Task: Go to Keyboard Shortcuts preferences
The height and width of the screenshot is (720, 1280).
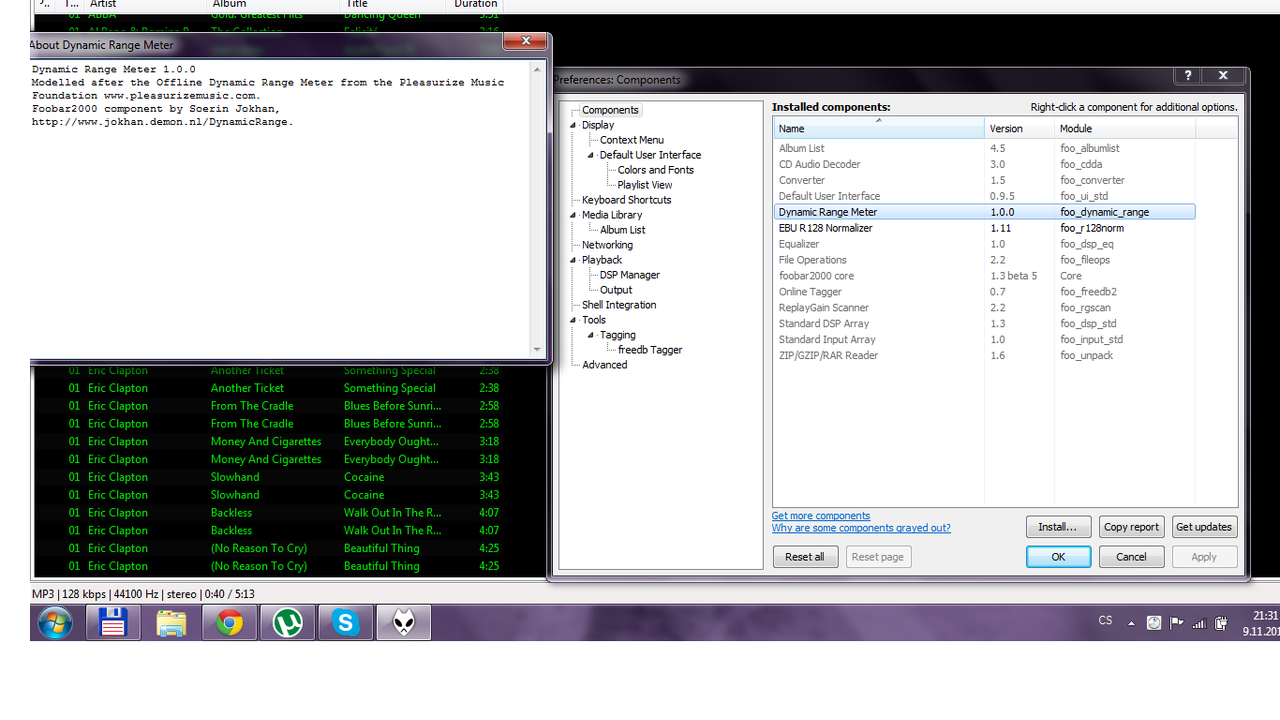Action: click(x=626, y=200)
